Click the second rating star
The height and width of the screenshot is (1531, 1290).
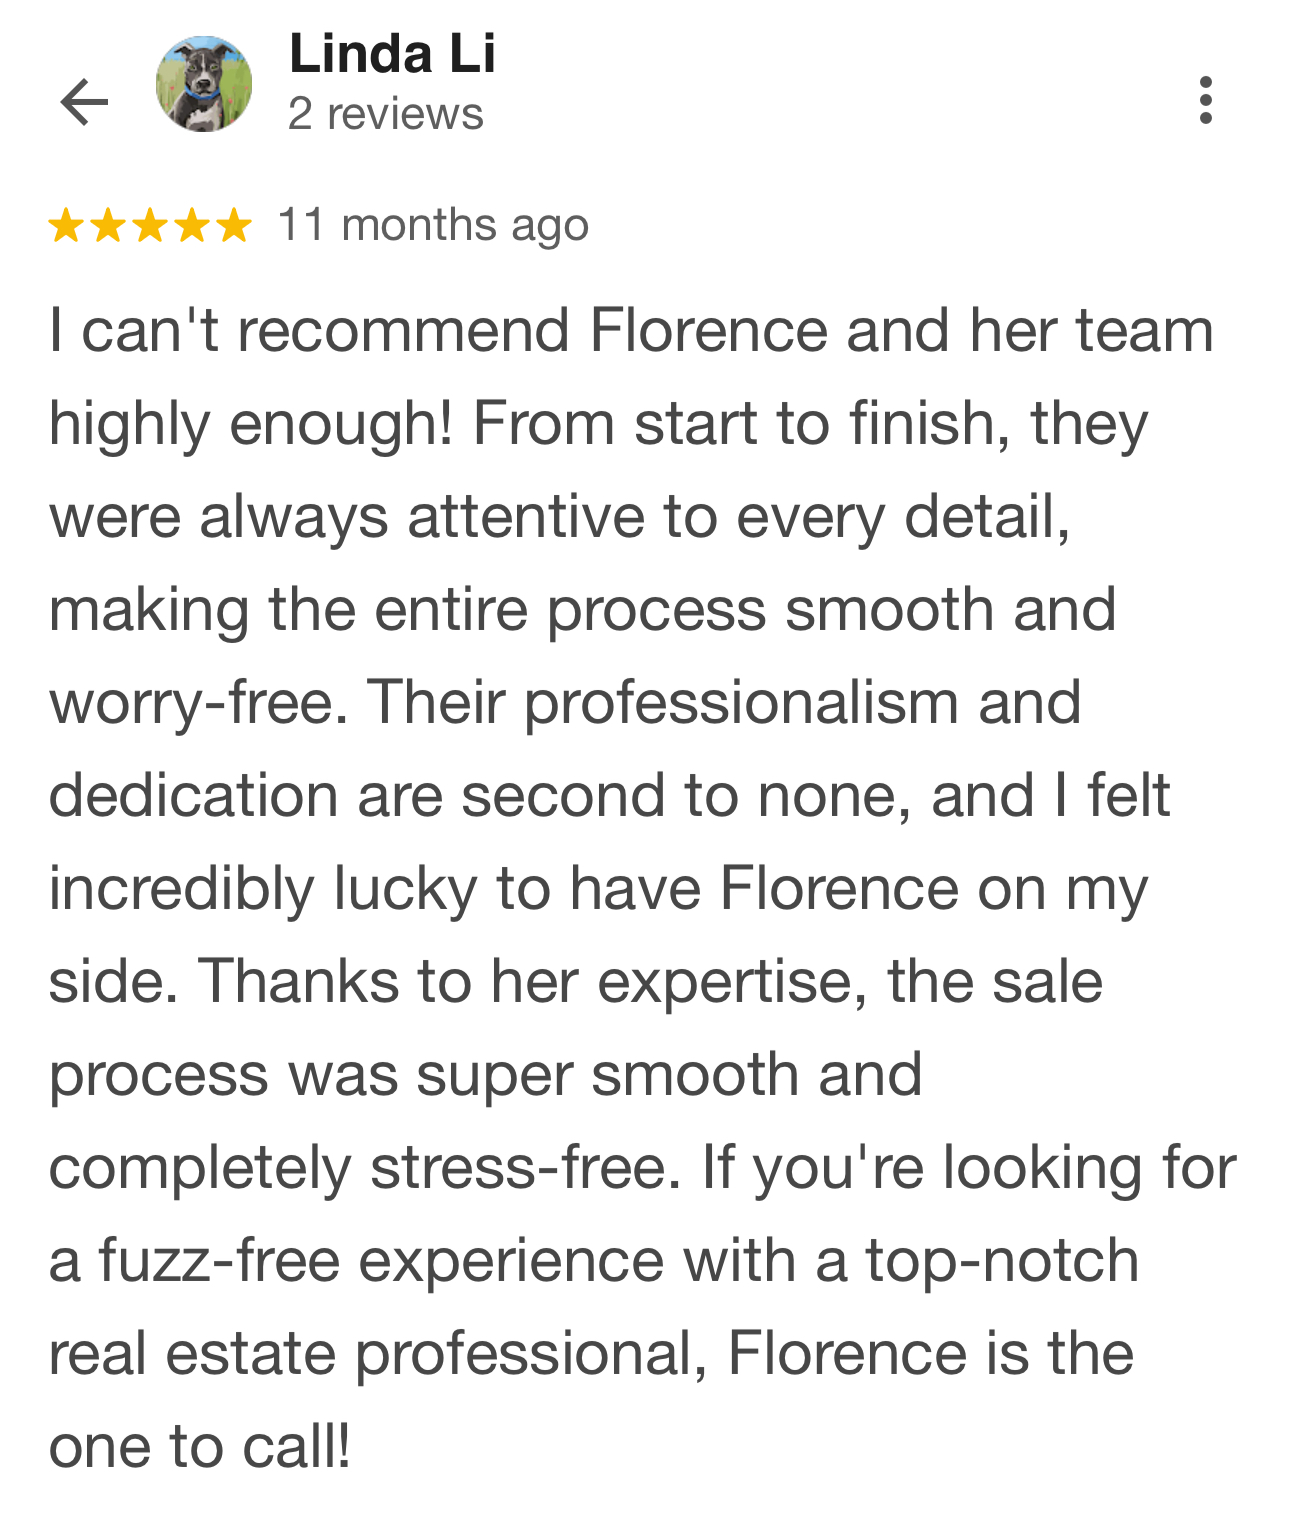click(x=108, y=226)
